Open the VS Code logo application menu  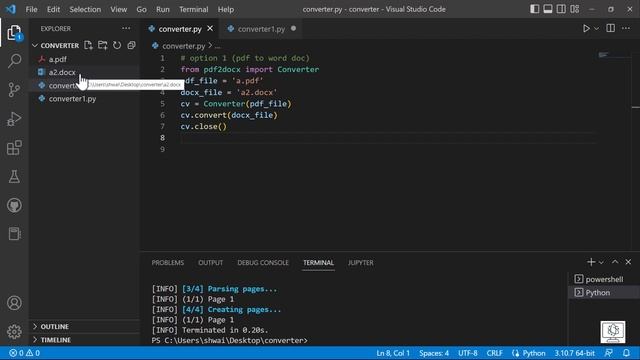pos(11,9)
